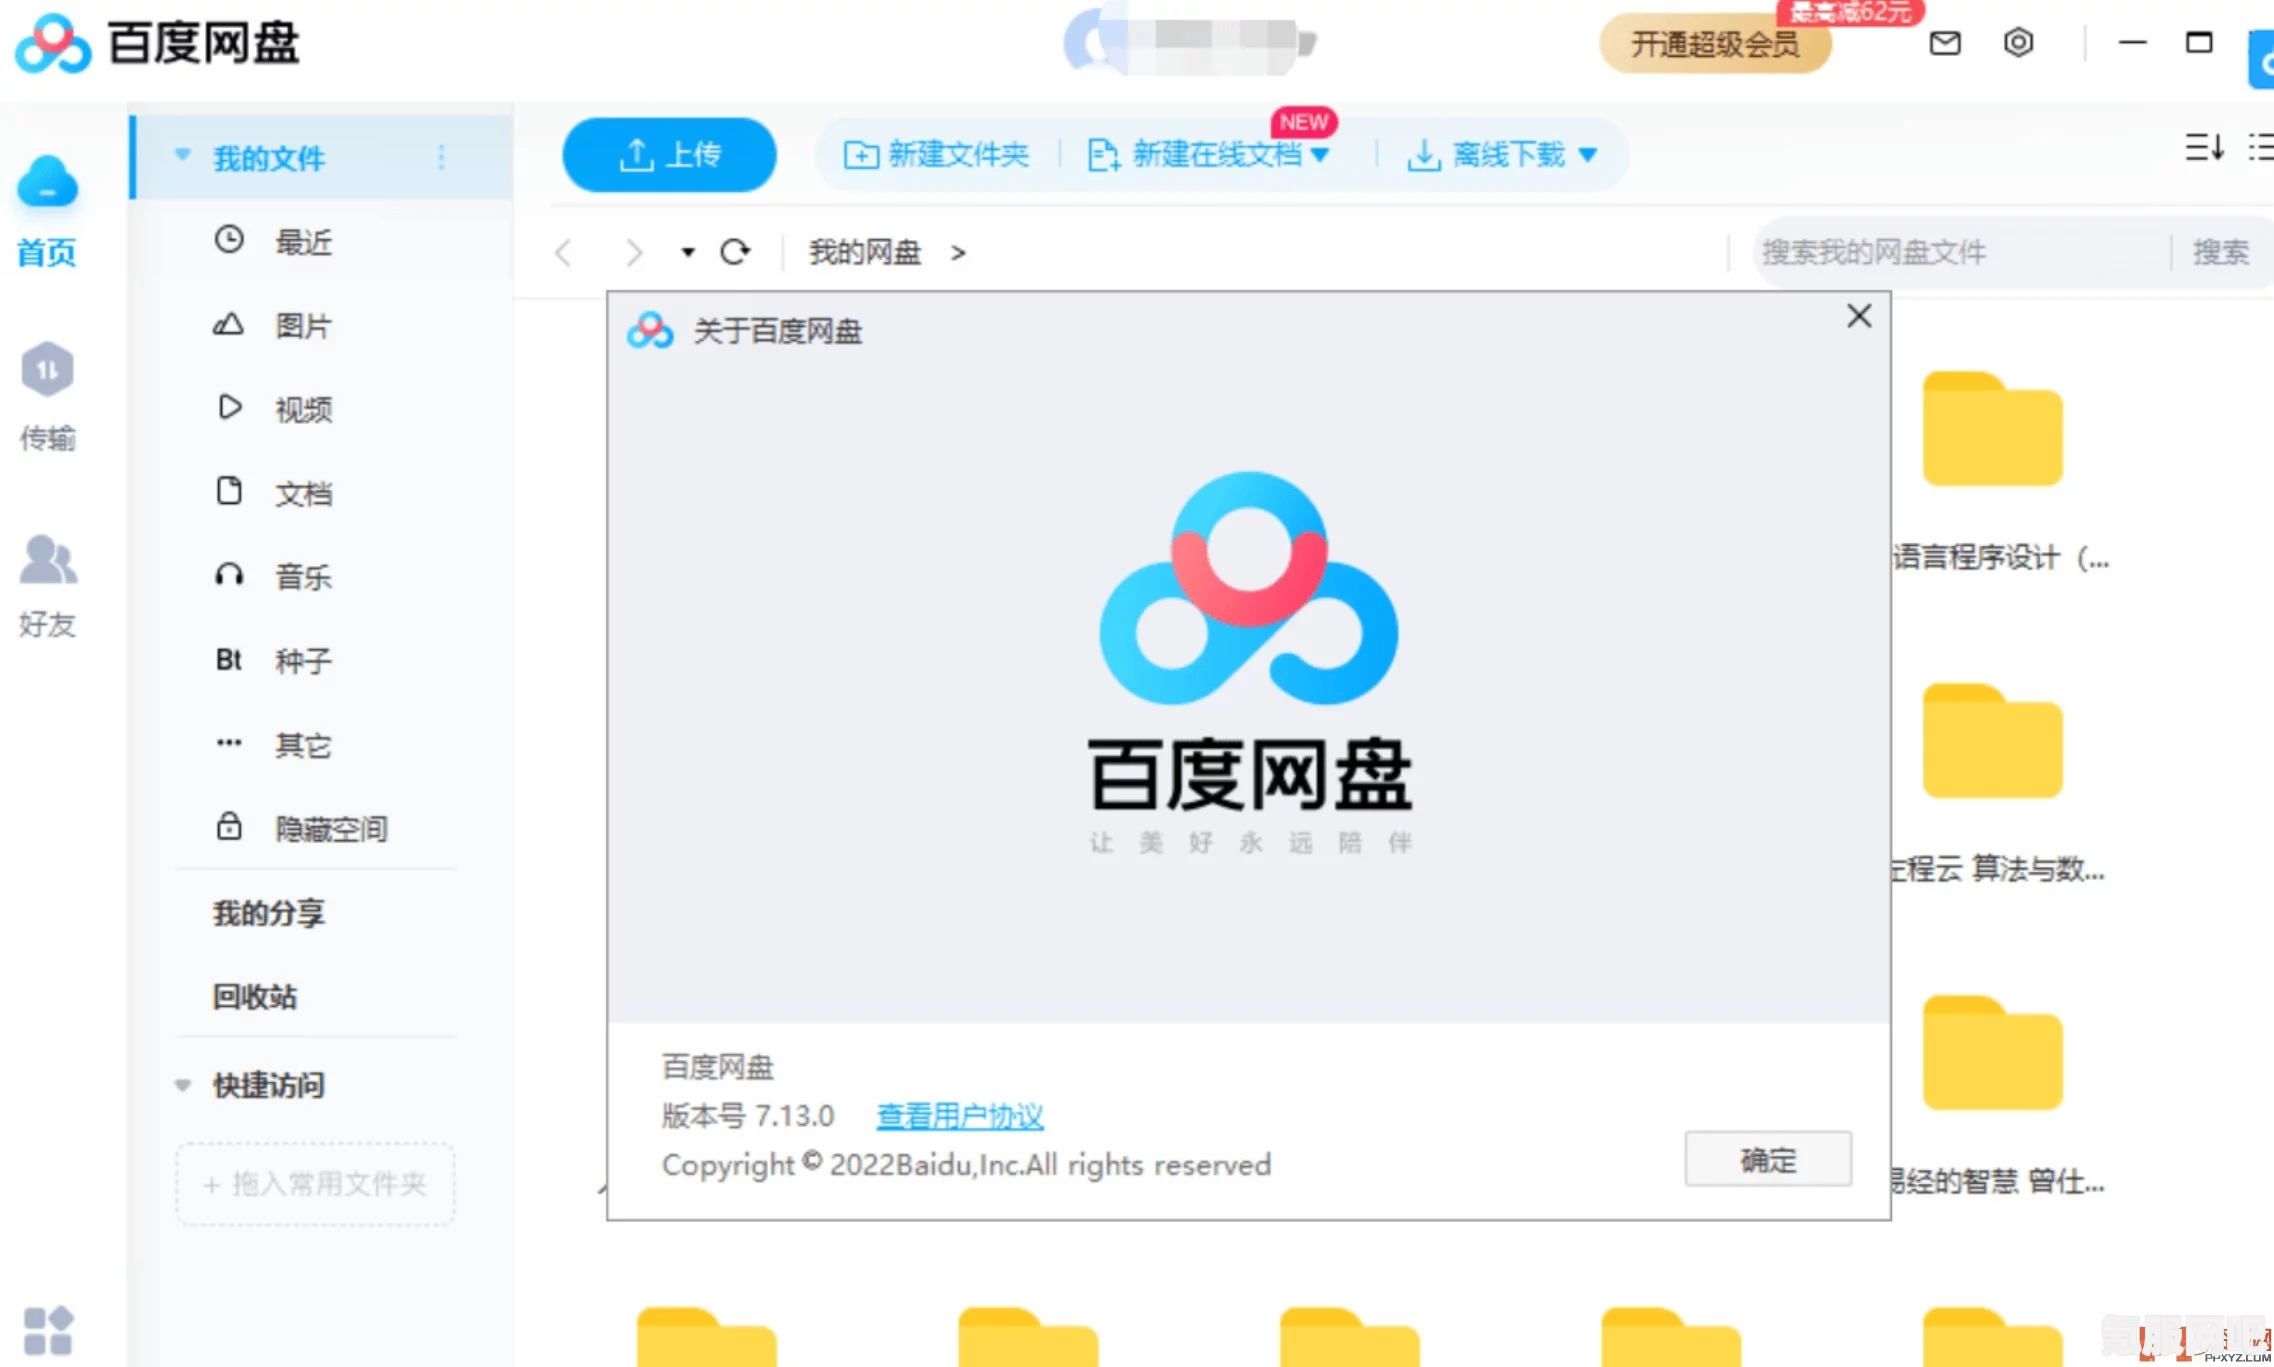The width and height of the screenshot is (2274, 1367).
Task: Open the 好友 friends icon
Action: (47, 559)
